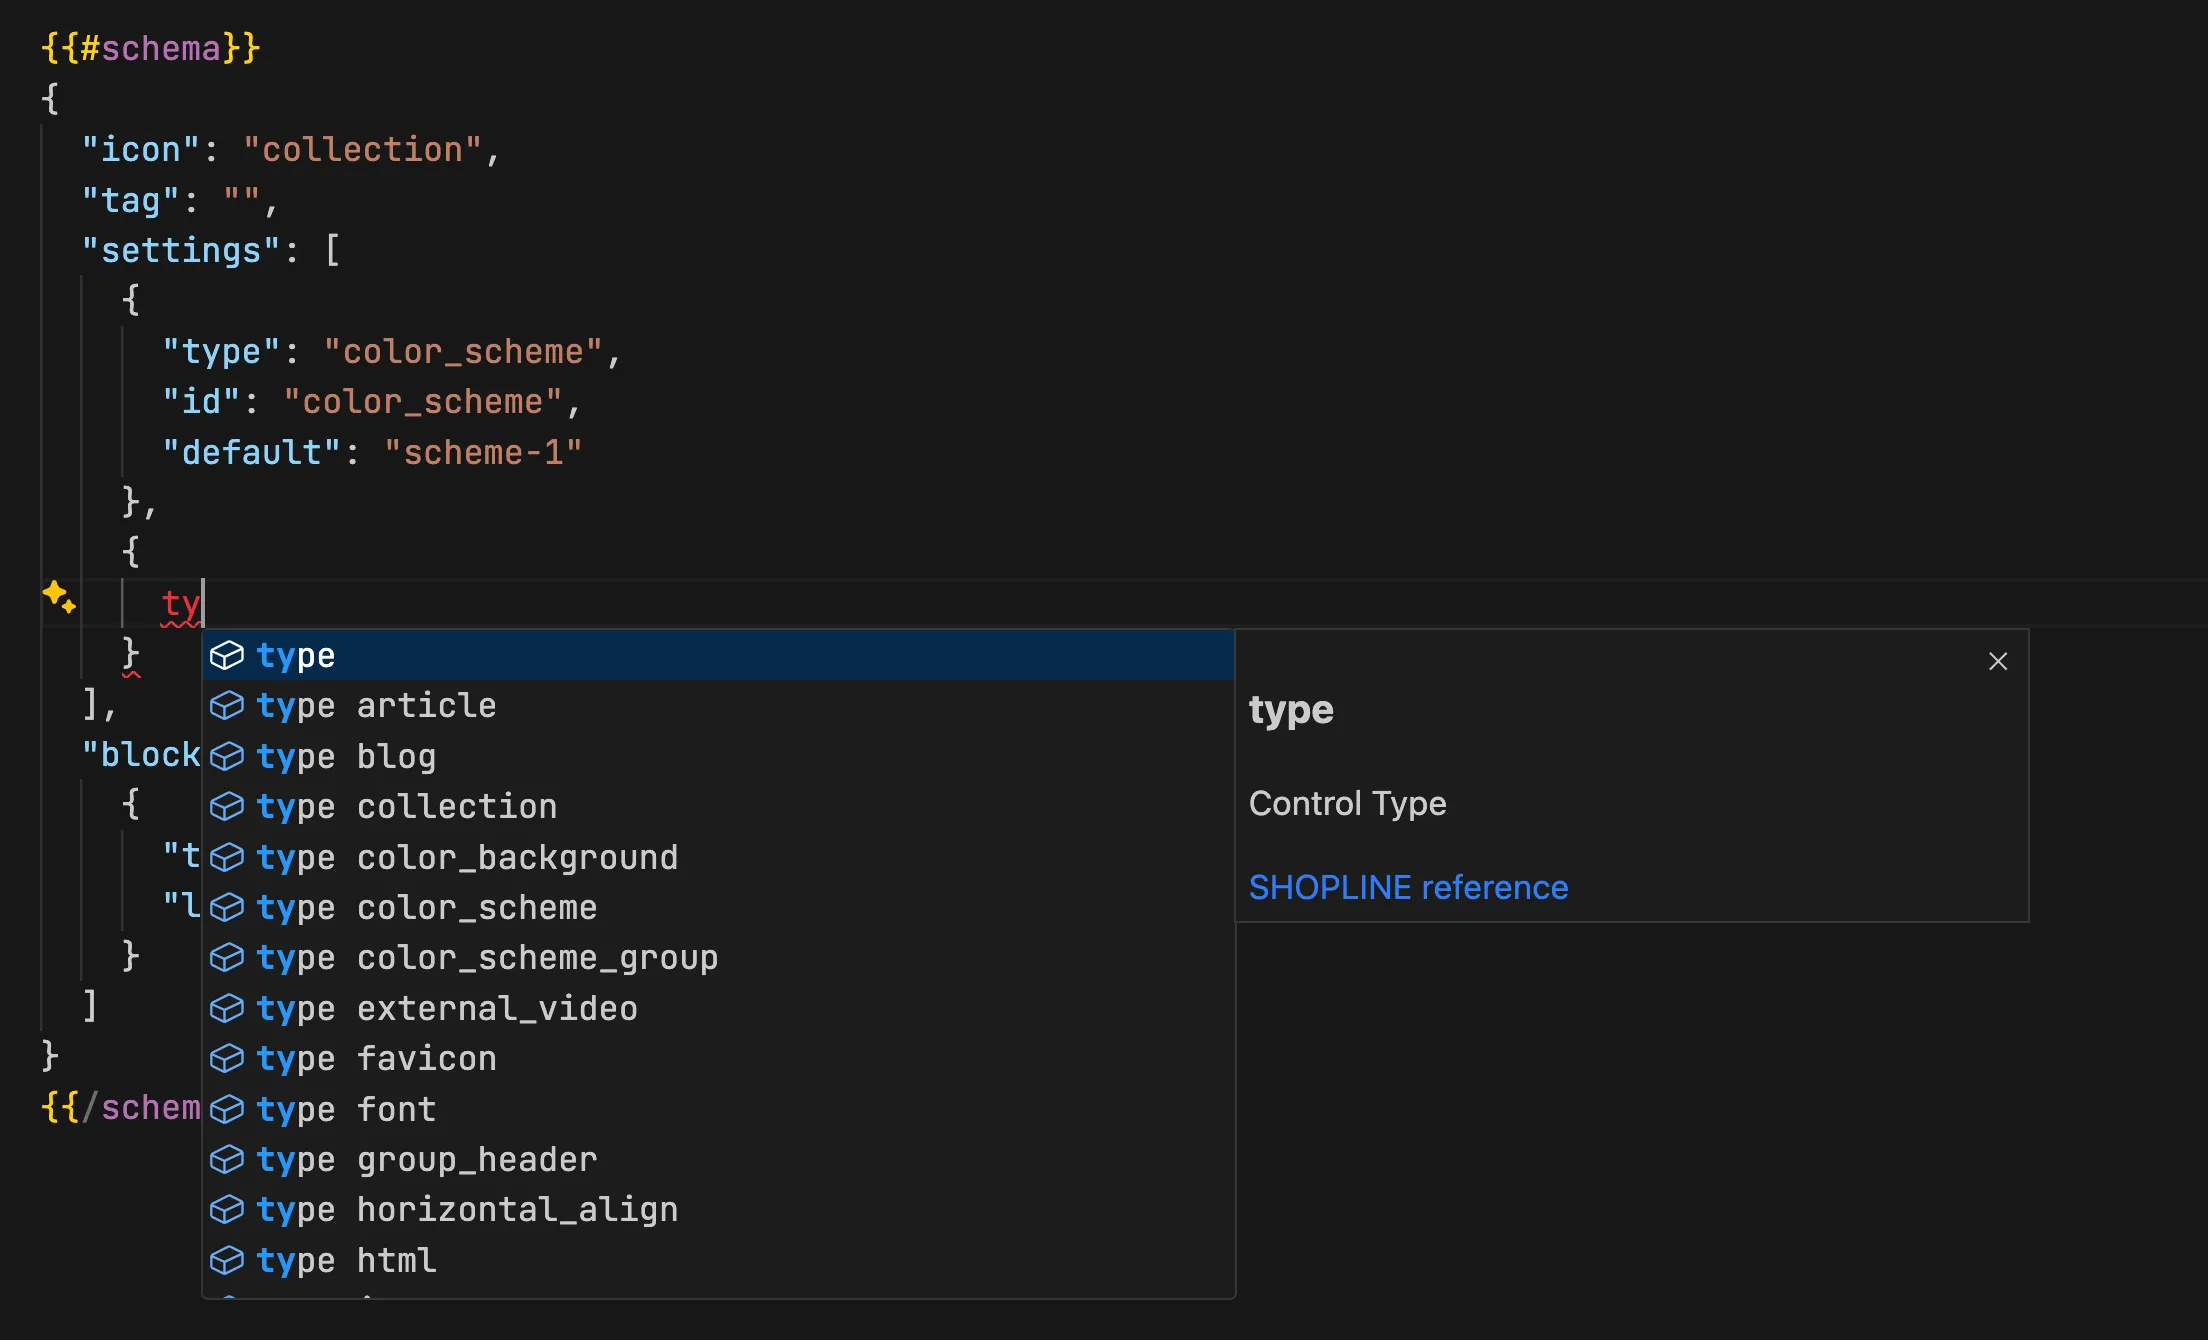Click the "scheme-1" default value text
This screenshot has width=2208, height=1340.
point(482,453)
